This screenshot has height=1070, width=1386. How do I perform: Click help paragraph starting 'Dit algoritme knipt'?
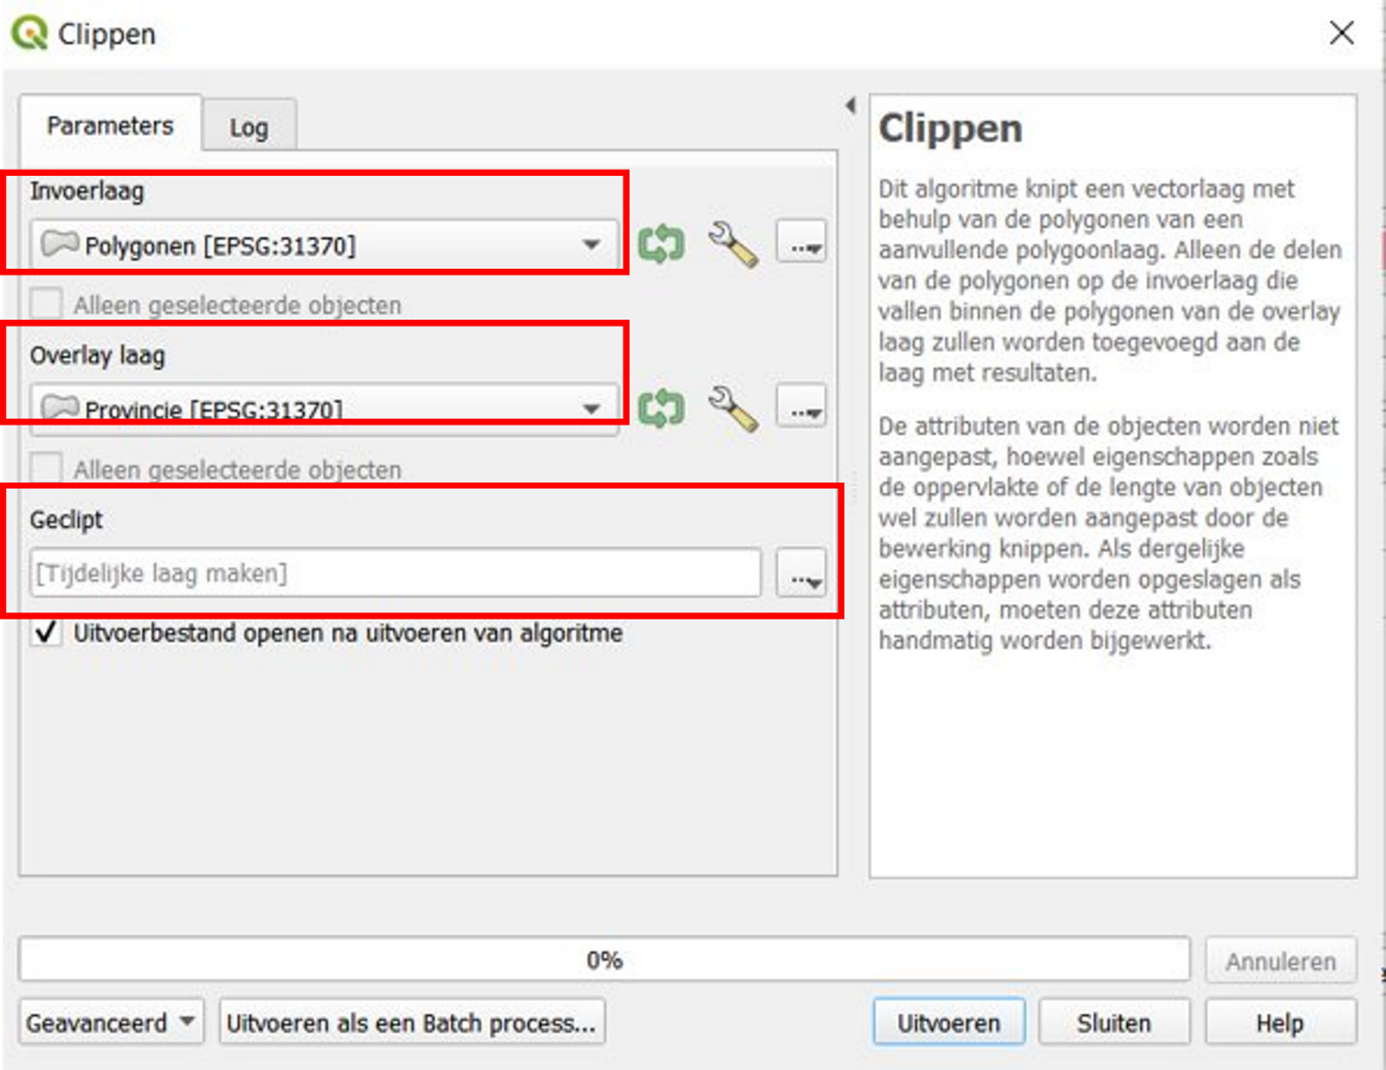coord(1110,280)
